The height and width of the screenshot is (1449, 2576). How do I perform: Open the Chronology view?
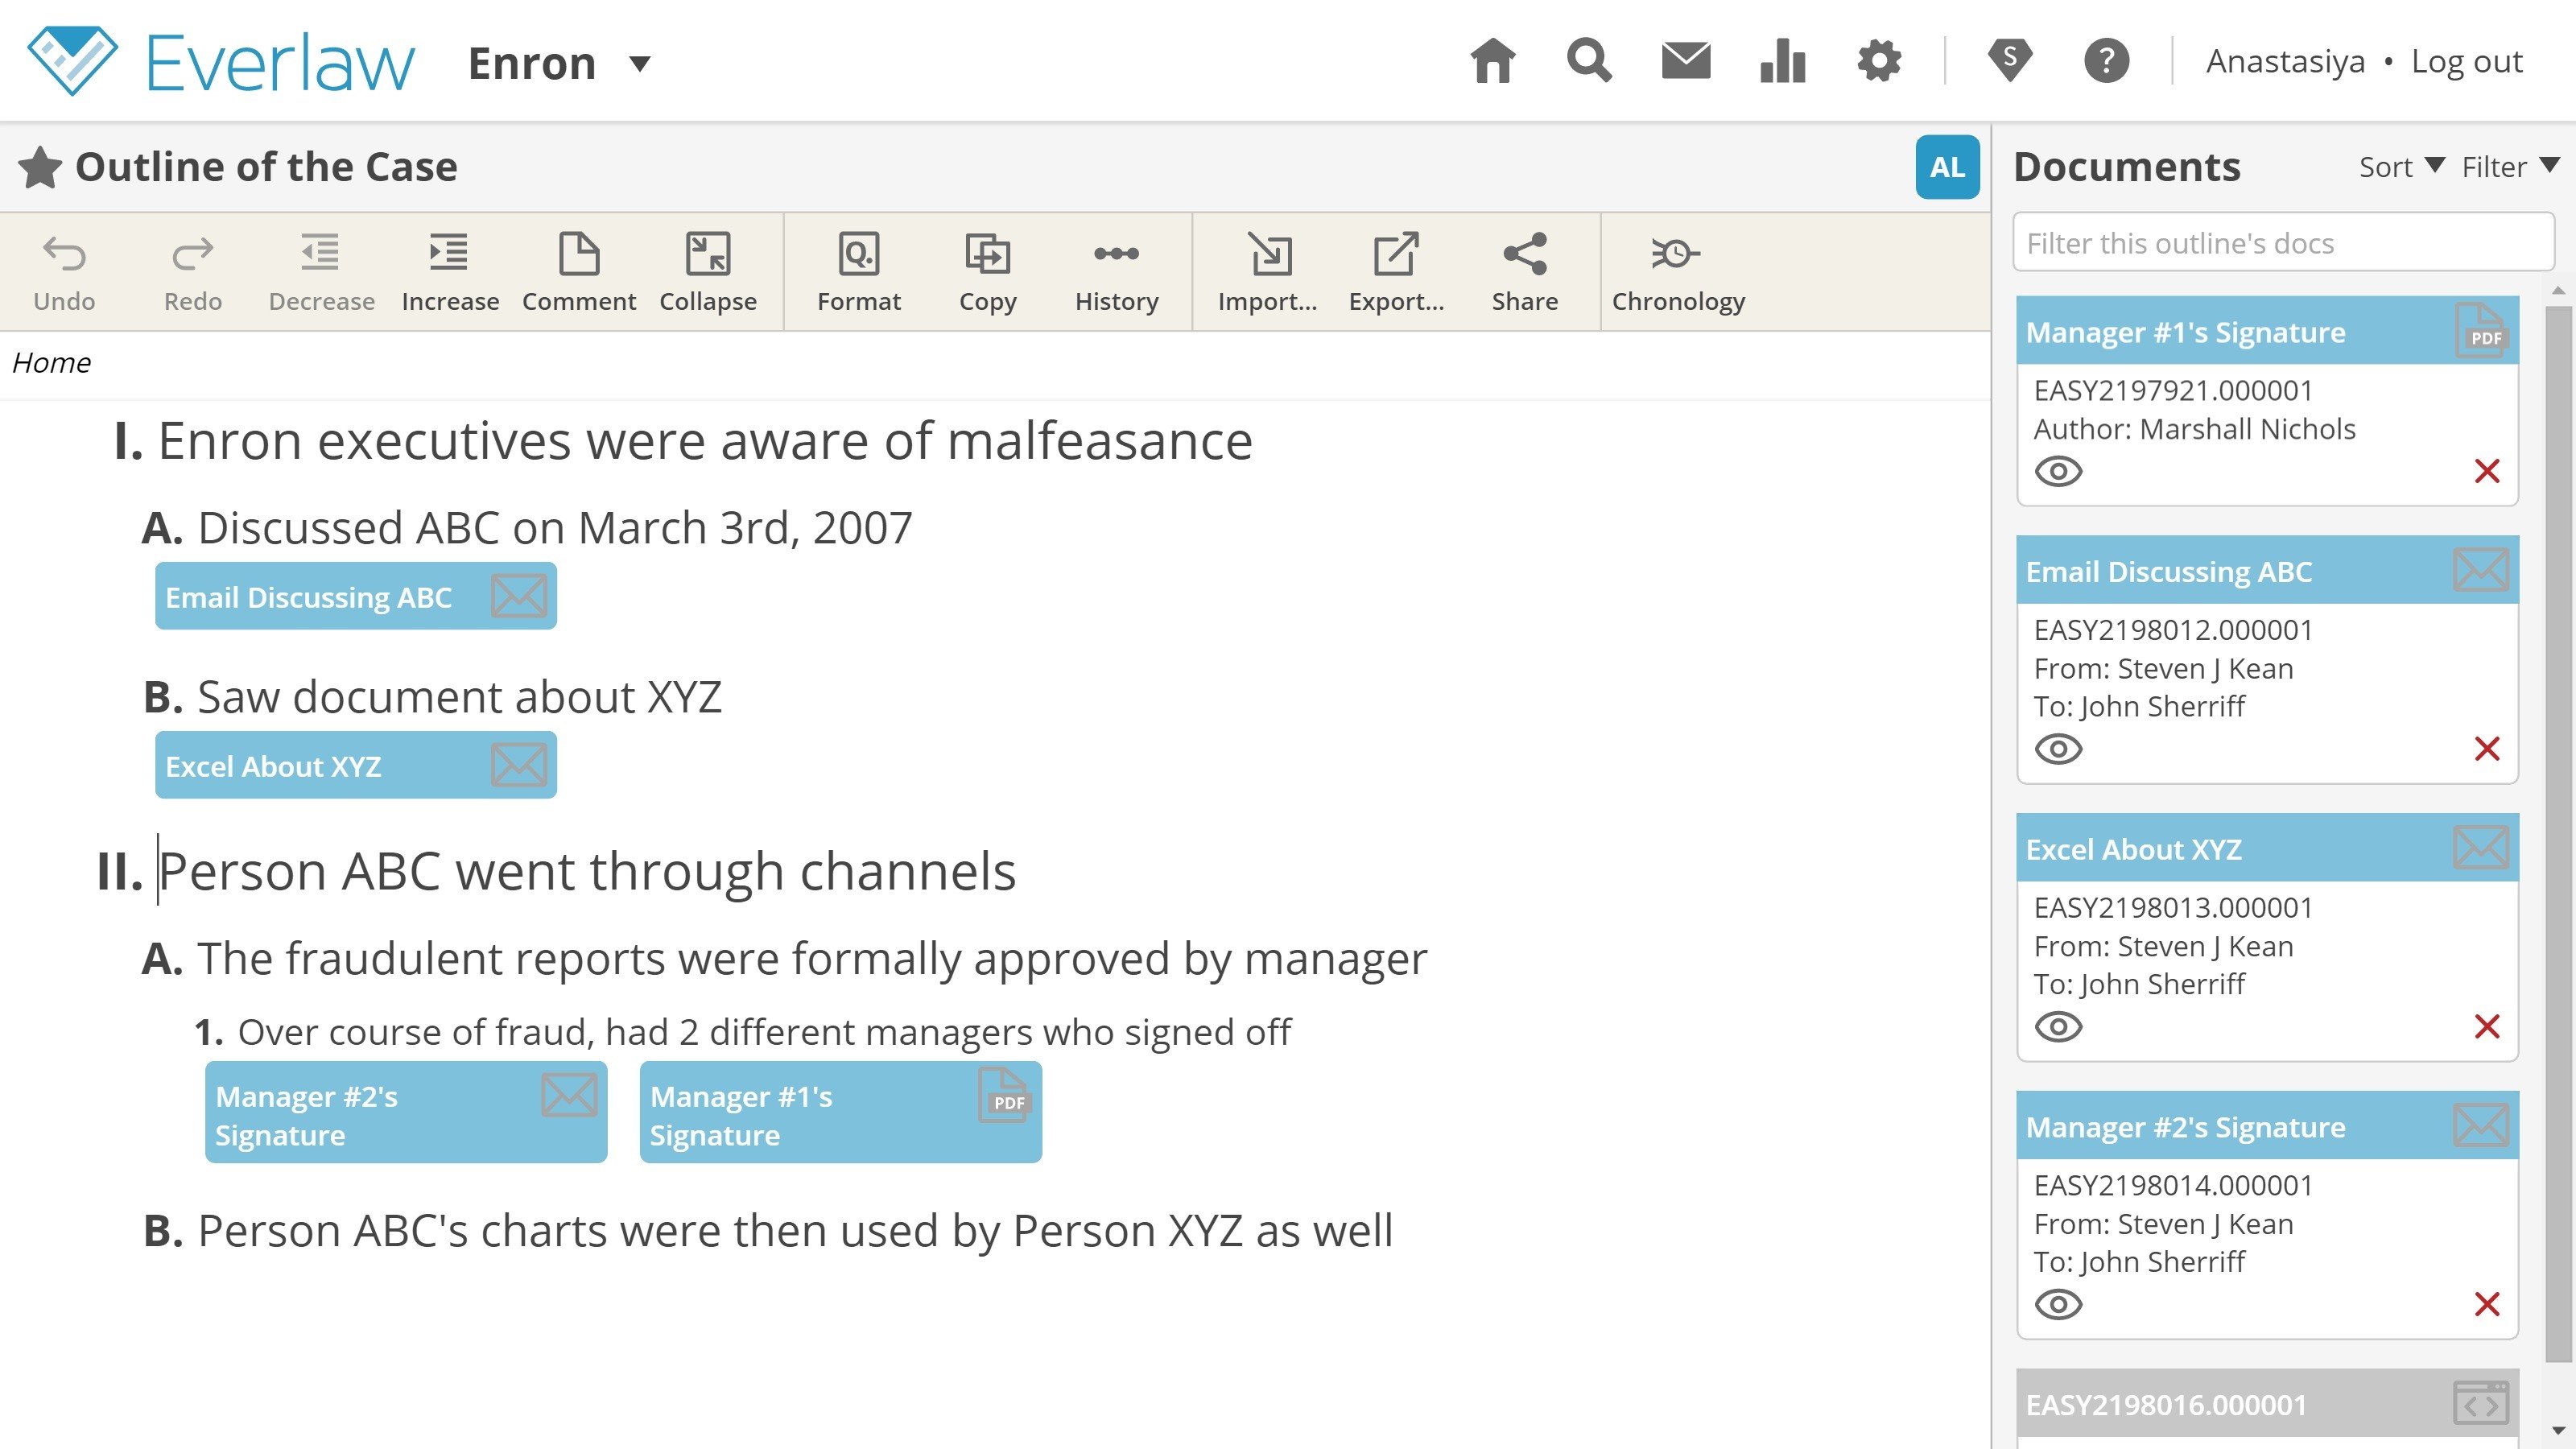click(x=1678, y=272)
